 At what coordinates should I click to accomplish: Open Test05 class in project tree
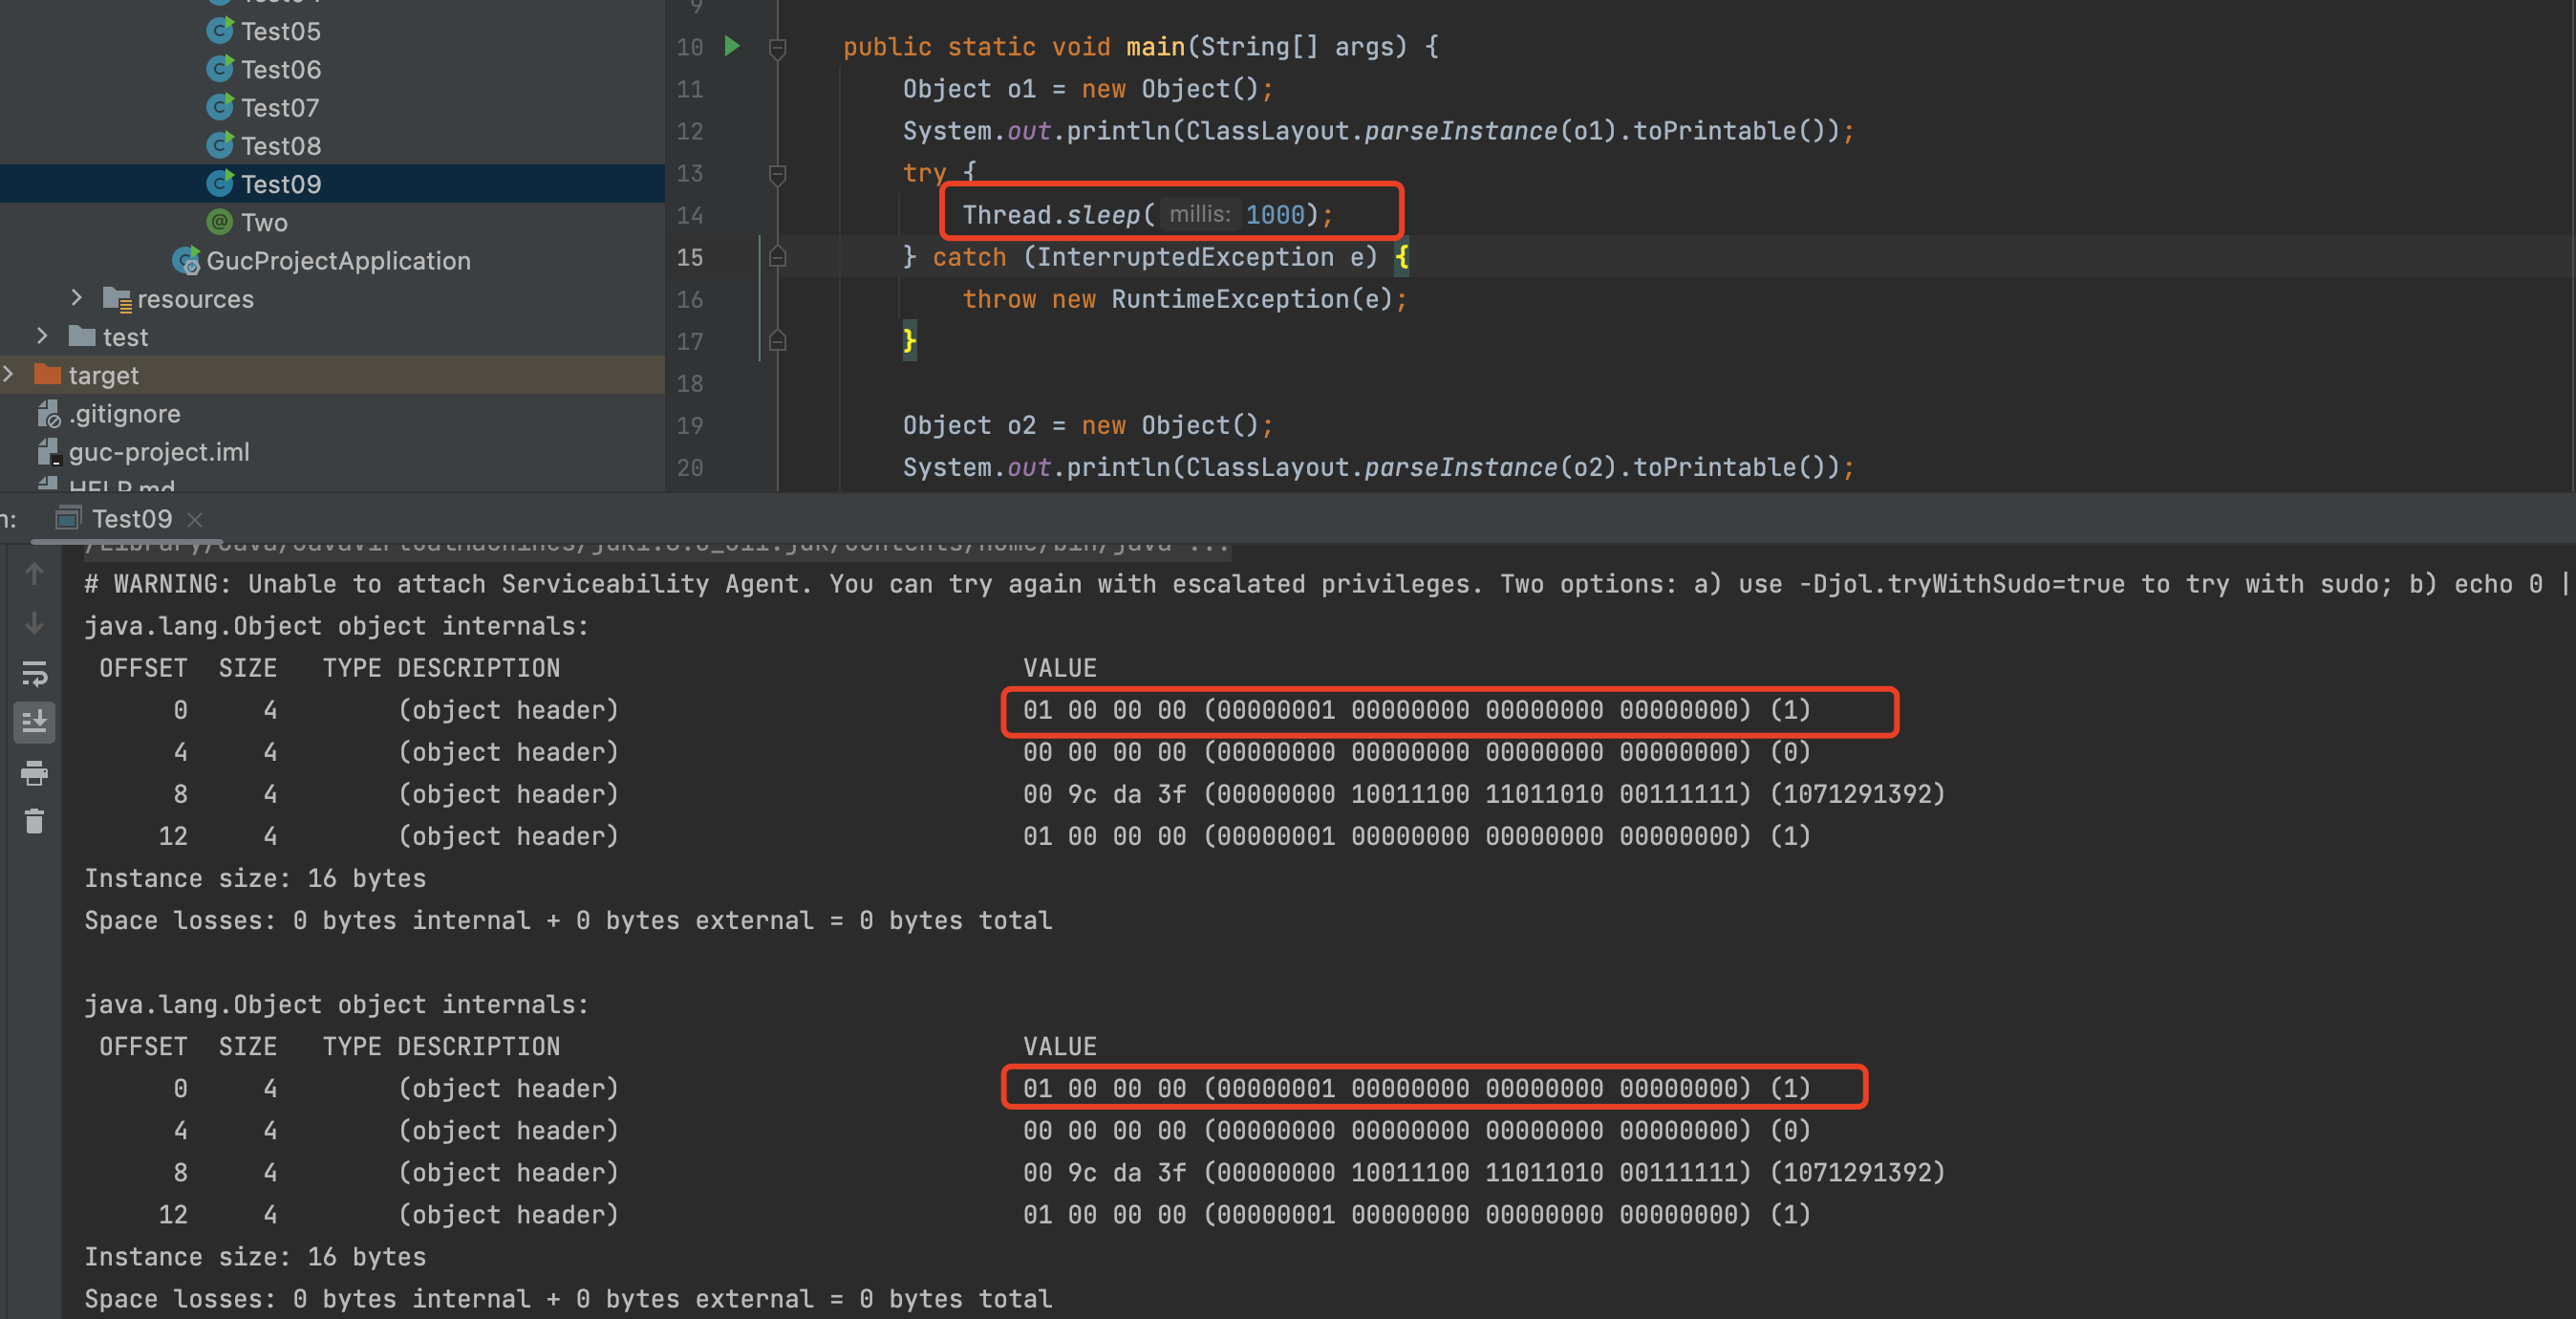(280, 31)
